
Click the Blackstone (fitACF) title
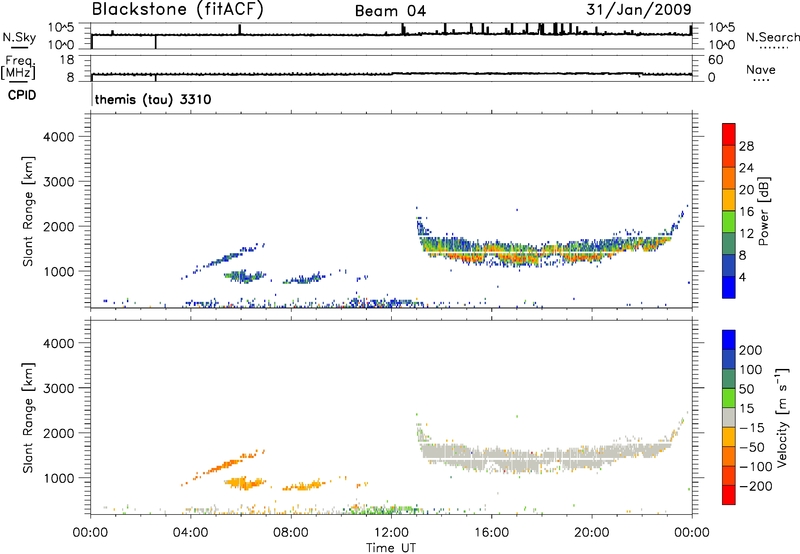tap(178, 10)
